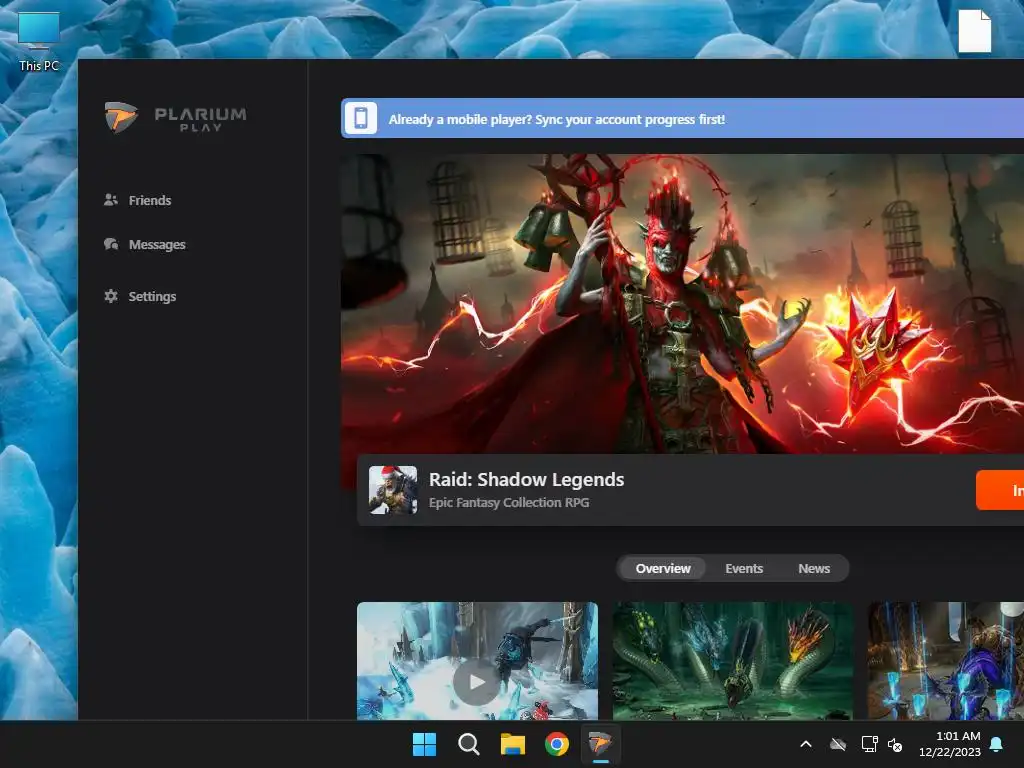This screenshot has width=1024, height=768.
Task: Open the purple armored champion thumbnail
Action: 946,661
